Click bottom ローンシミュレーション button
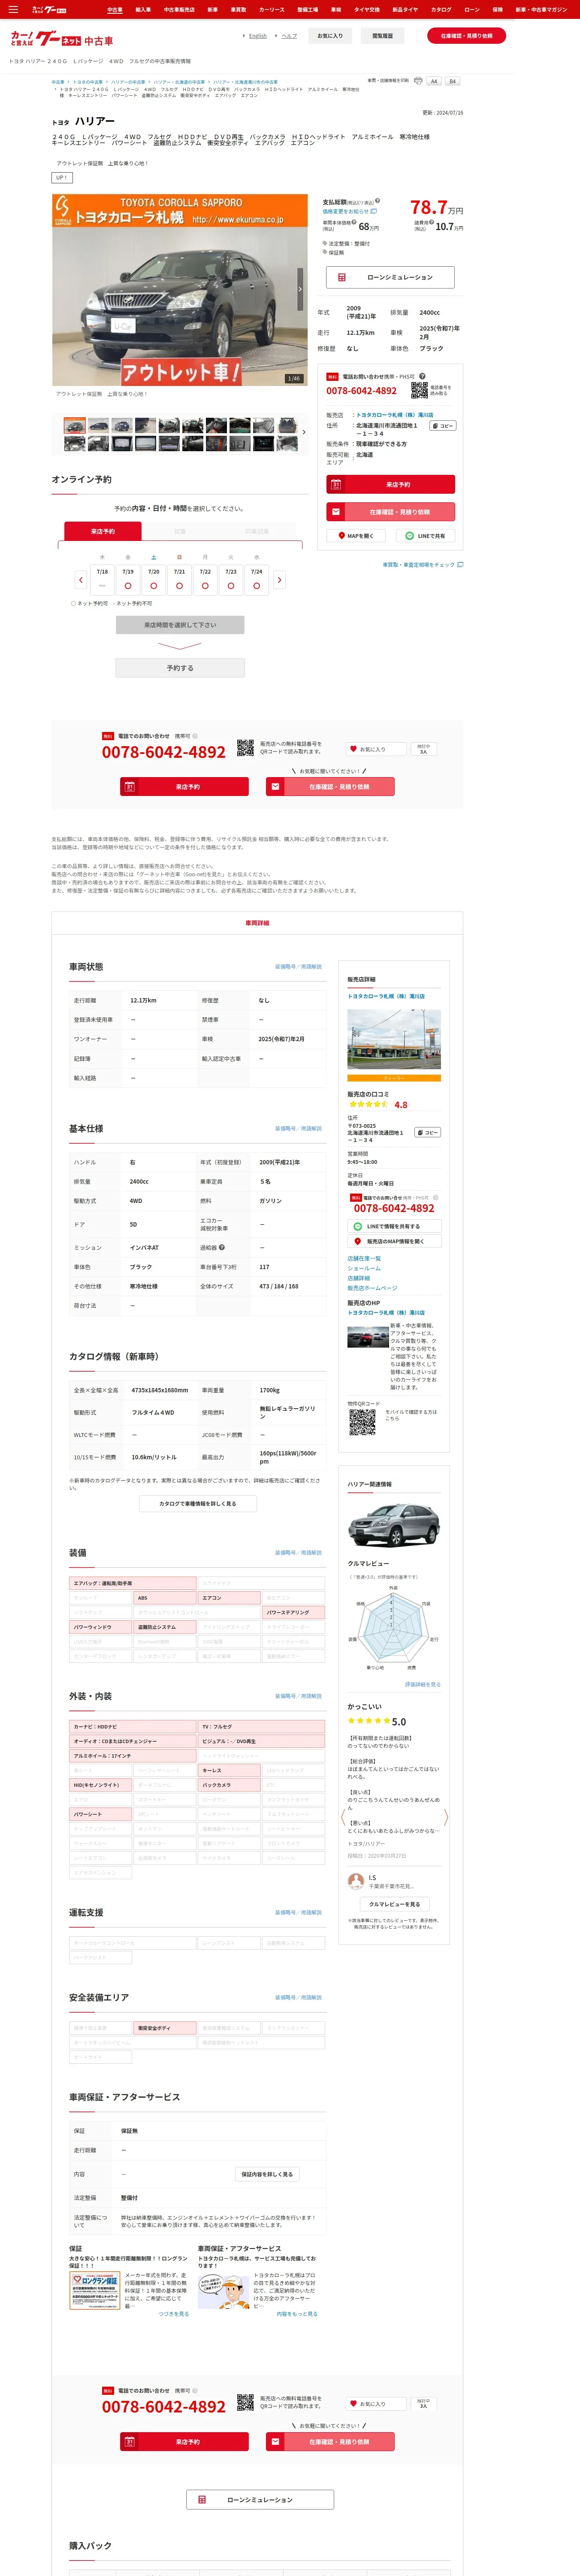The height and width of the screenshot is (2576, 580). pos(260,2500)
